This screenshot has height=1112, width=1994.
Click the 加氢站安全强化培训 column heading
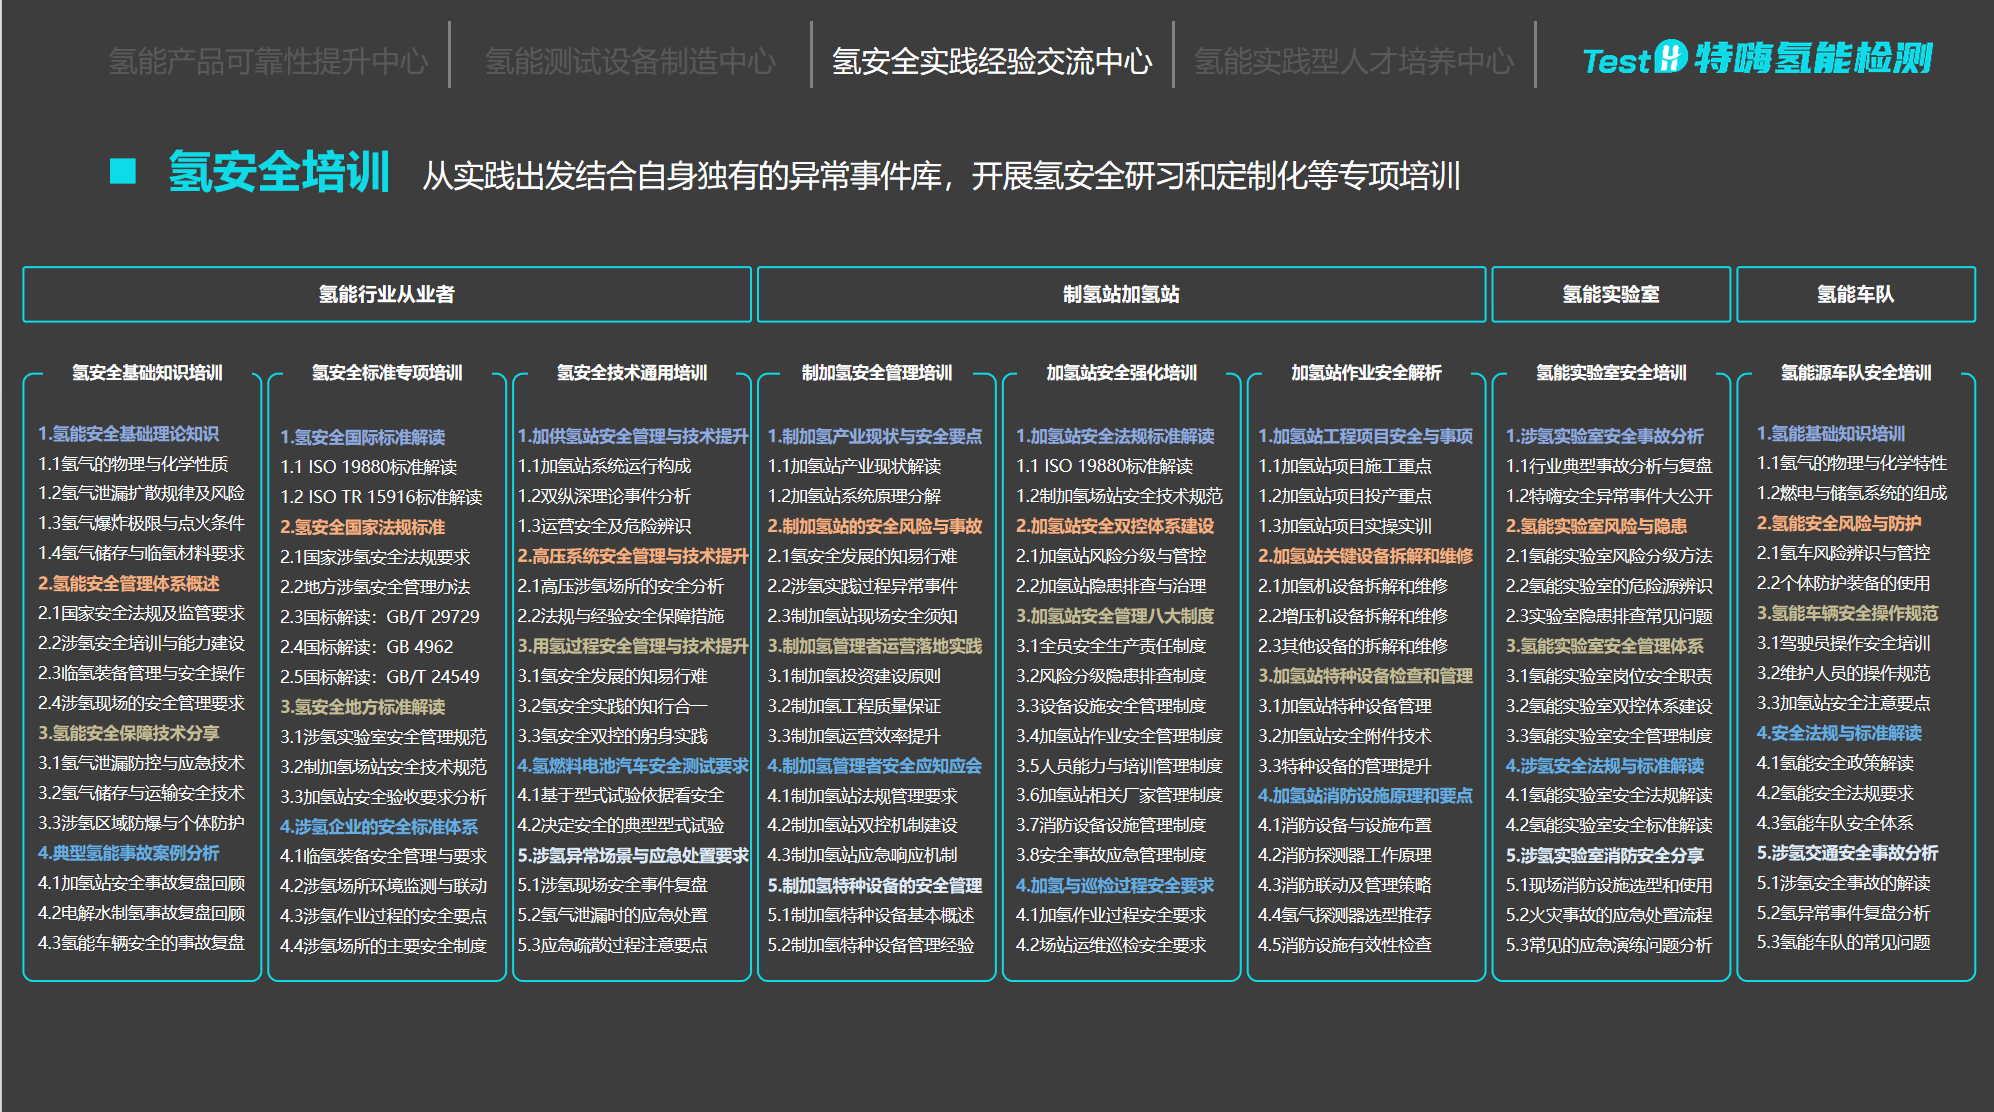pyautogui.click(x=1121, y=373)
